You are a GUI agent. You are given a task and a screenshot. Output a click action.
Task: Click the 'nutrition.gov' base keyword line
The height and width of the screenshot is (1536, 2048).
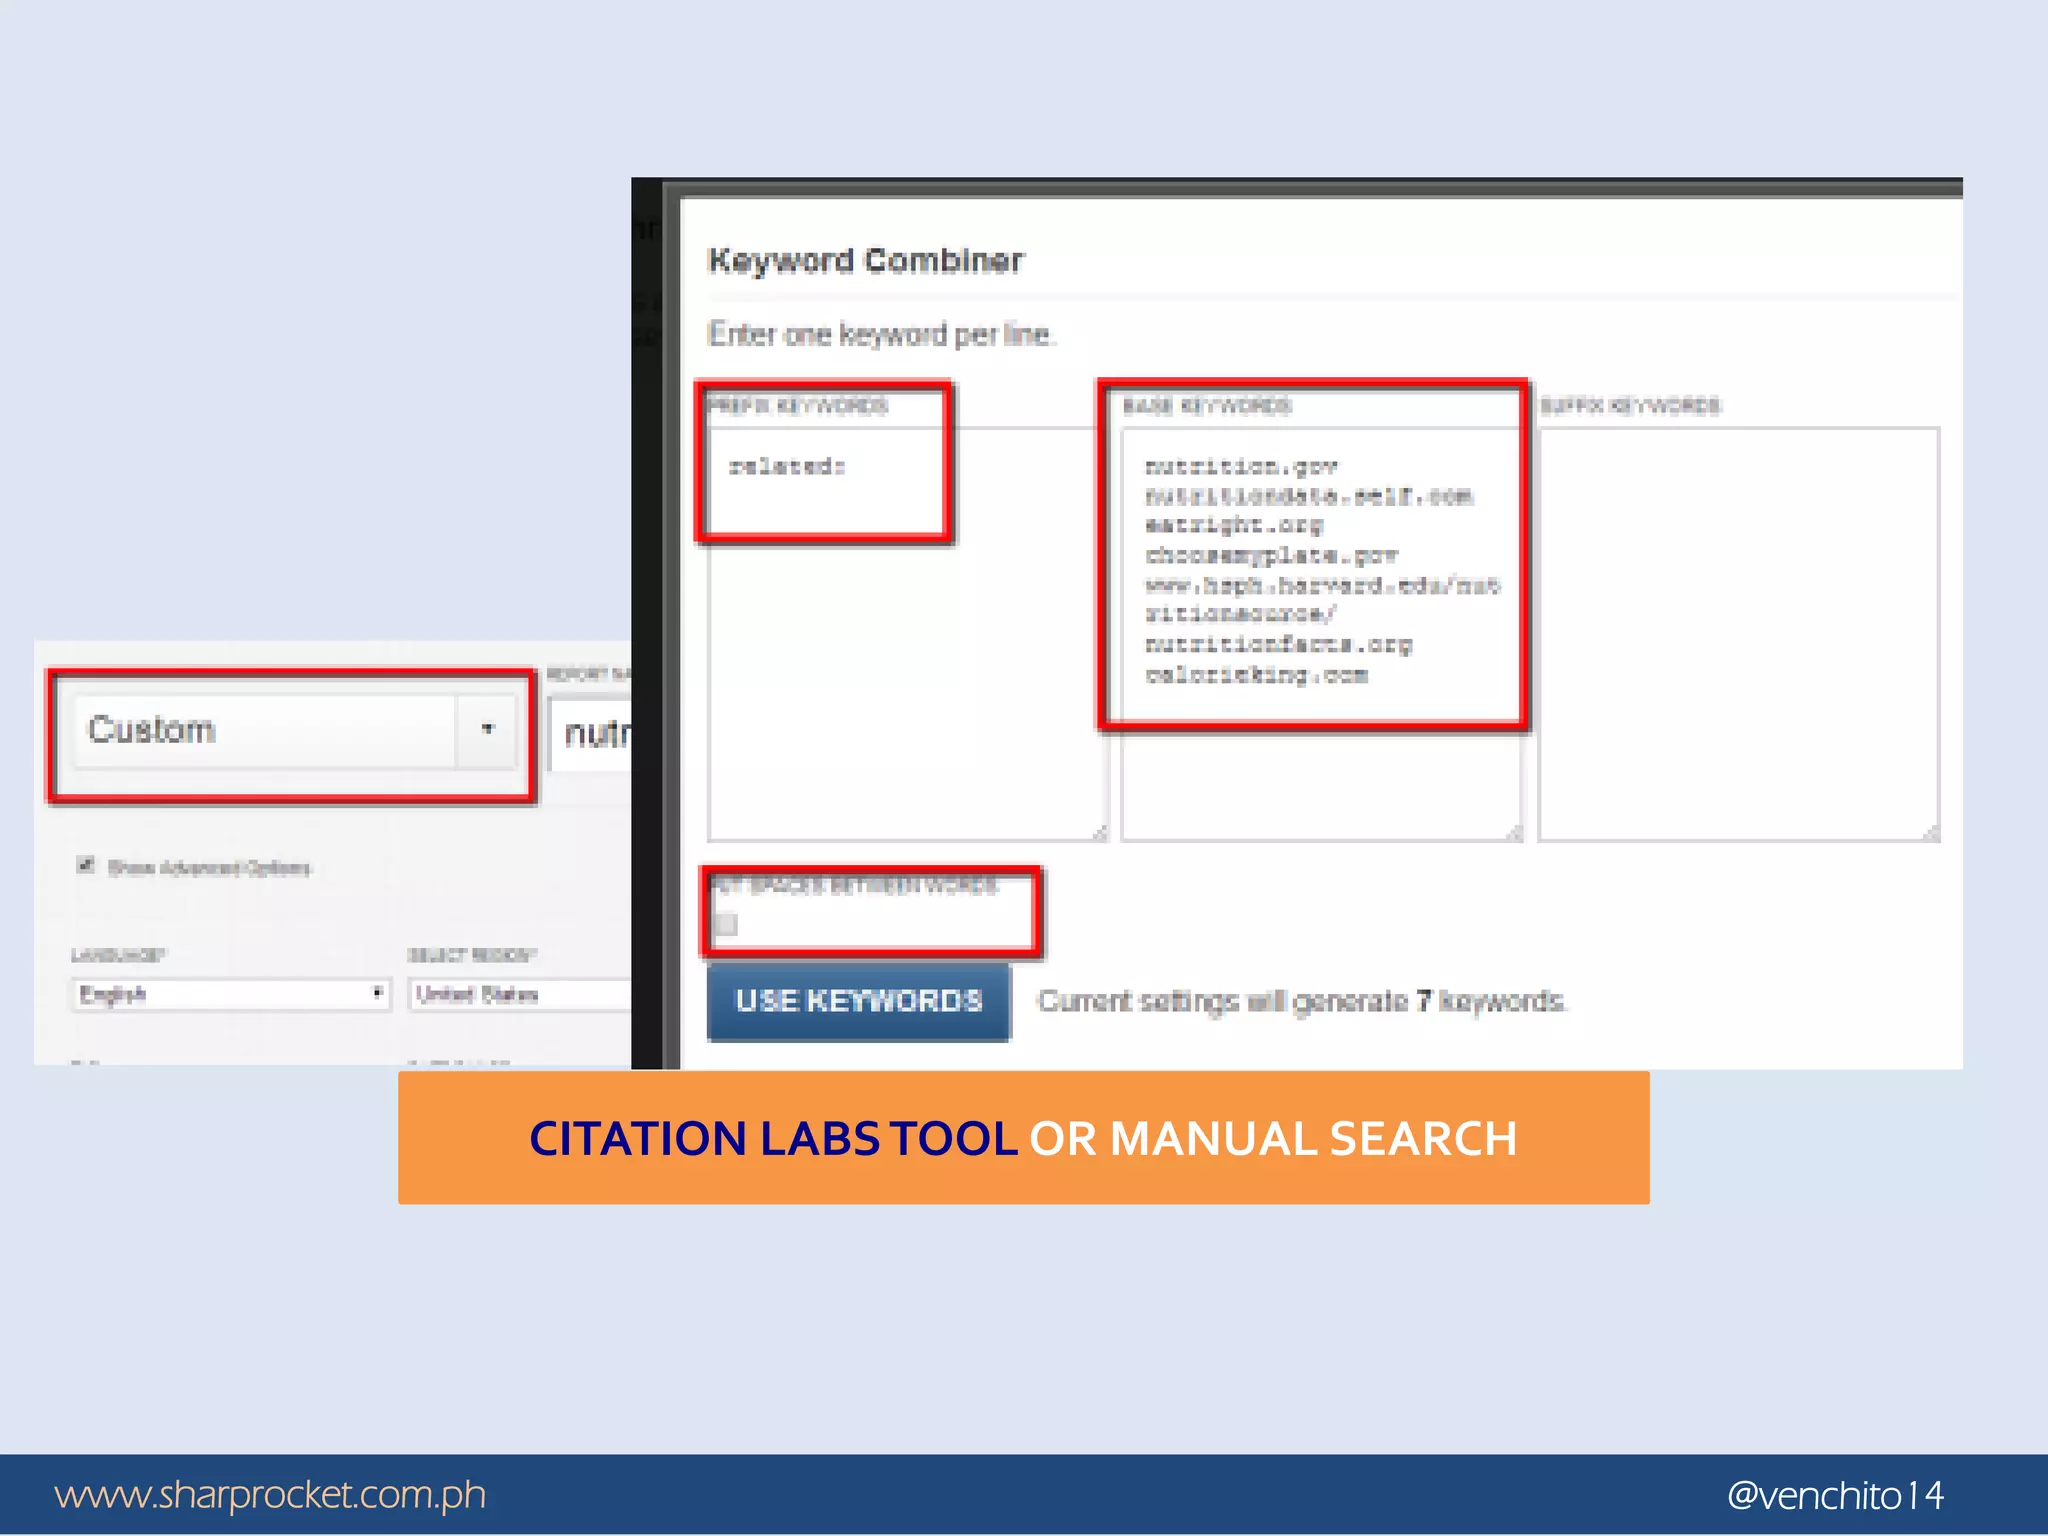pos(1242,466)
